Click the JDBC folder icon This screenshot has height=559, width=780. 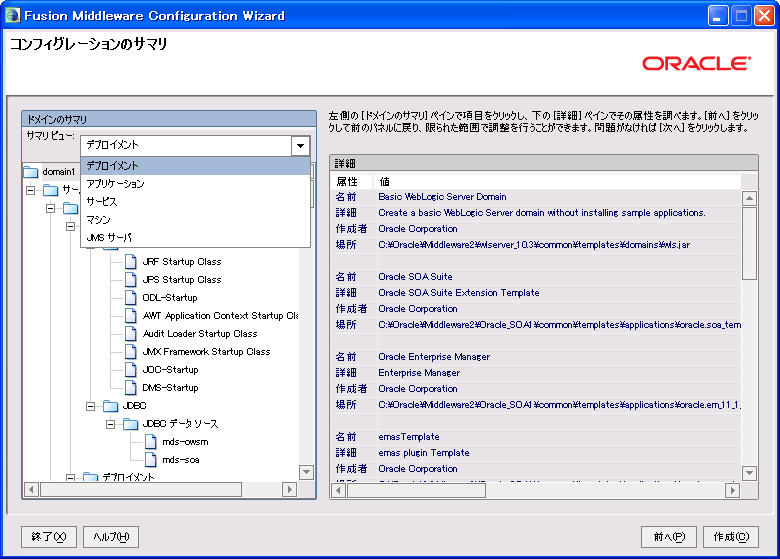point(110,406)
